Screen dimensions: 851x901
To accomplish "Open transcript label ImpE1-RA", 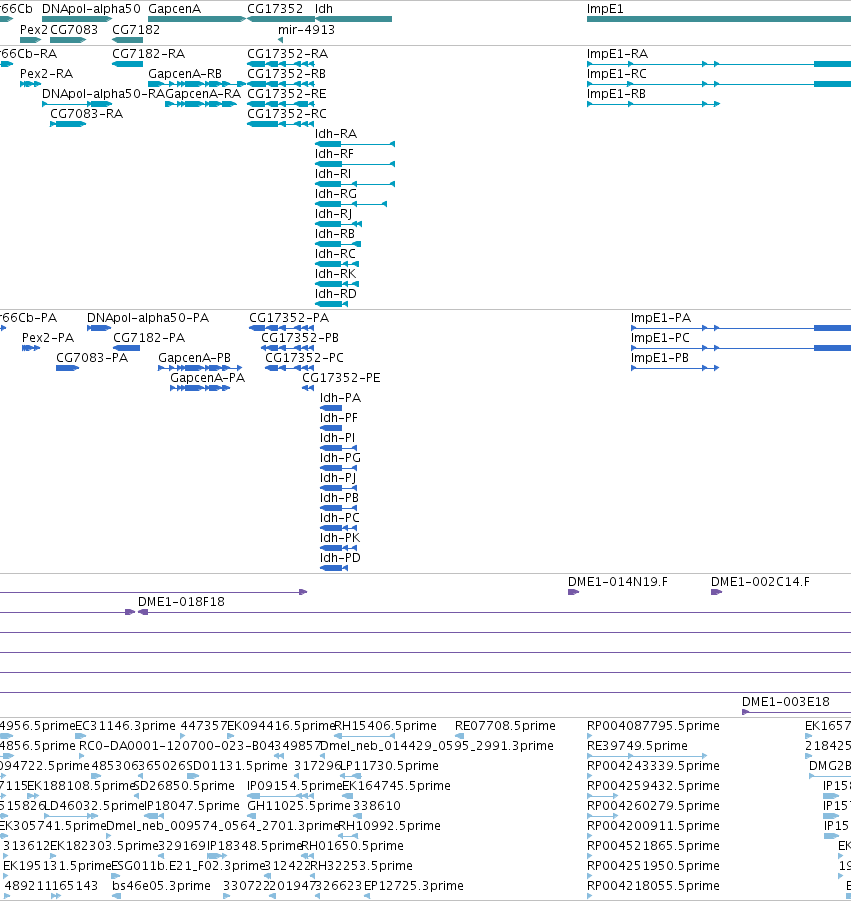I will click(x=617, y=54).
